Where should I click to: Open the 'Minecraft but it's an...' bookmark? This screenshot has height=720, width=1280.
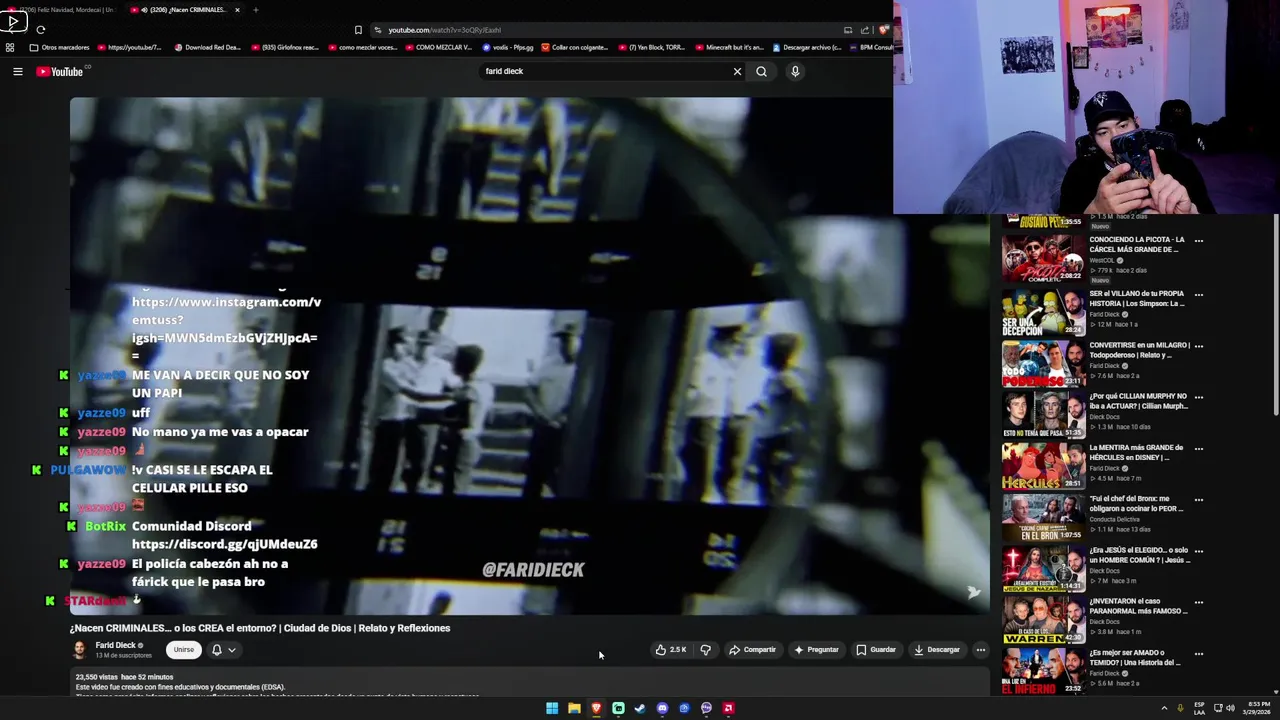point(729,47)
